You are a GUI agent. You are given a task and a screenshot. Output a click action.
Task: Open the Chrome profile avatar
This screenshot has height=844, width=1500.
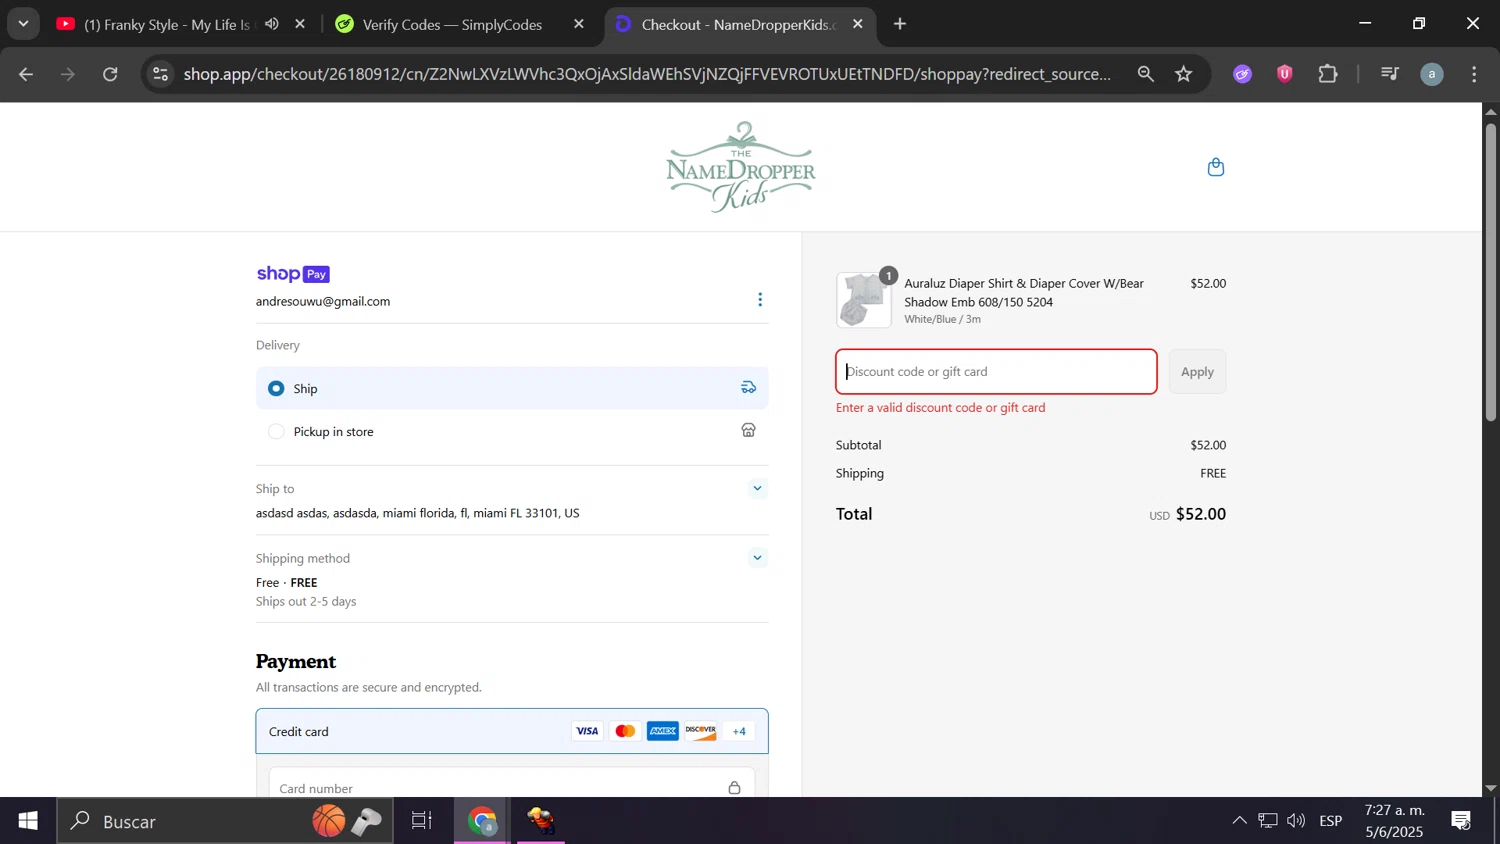click(1432, 74)
